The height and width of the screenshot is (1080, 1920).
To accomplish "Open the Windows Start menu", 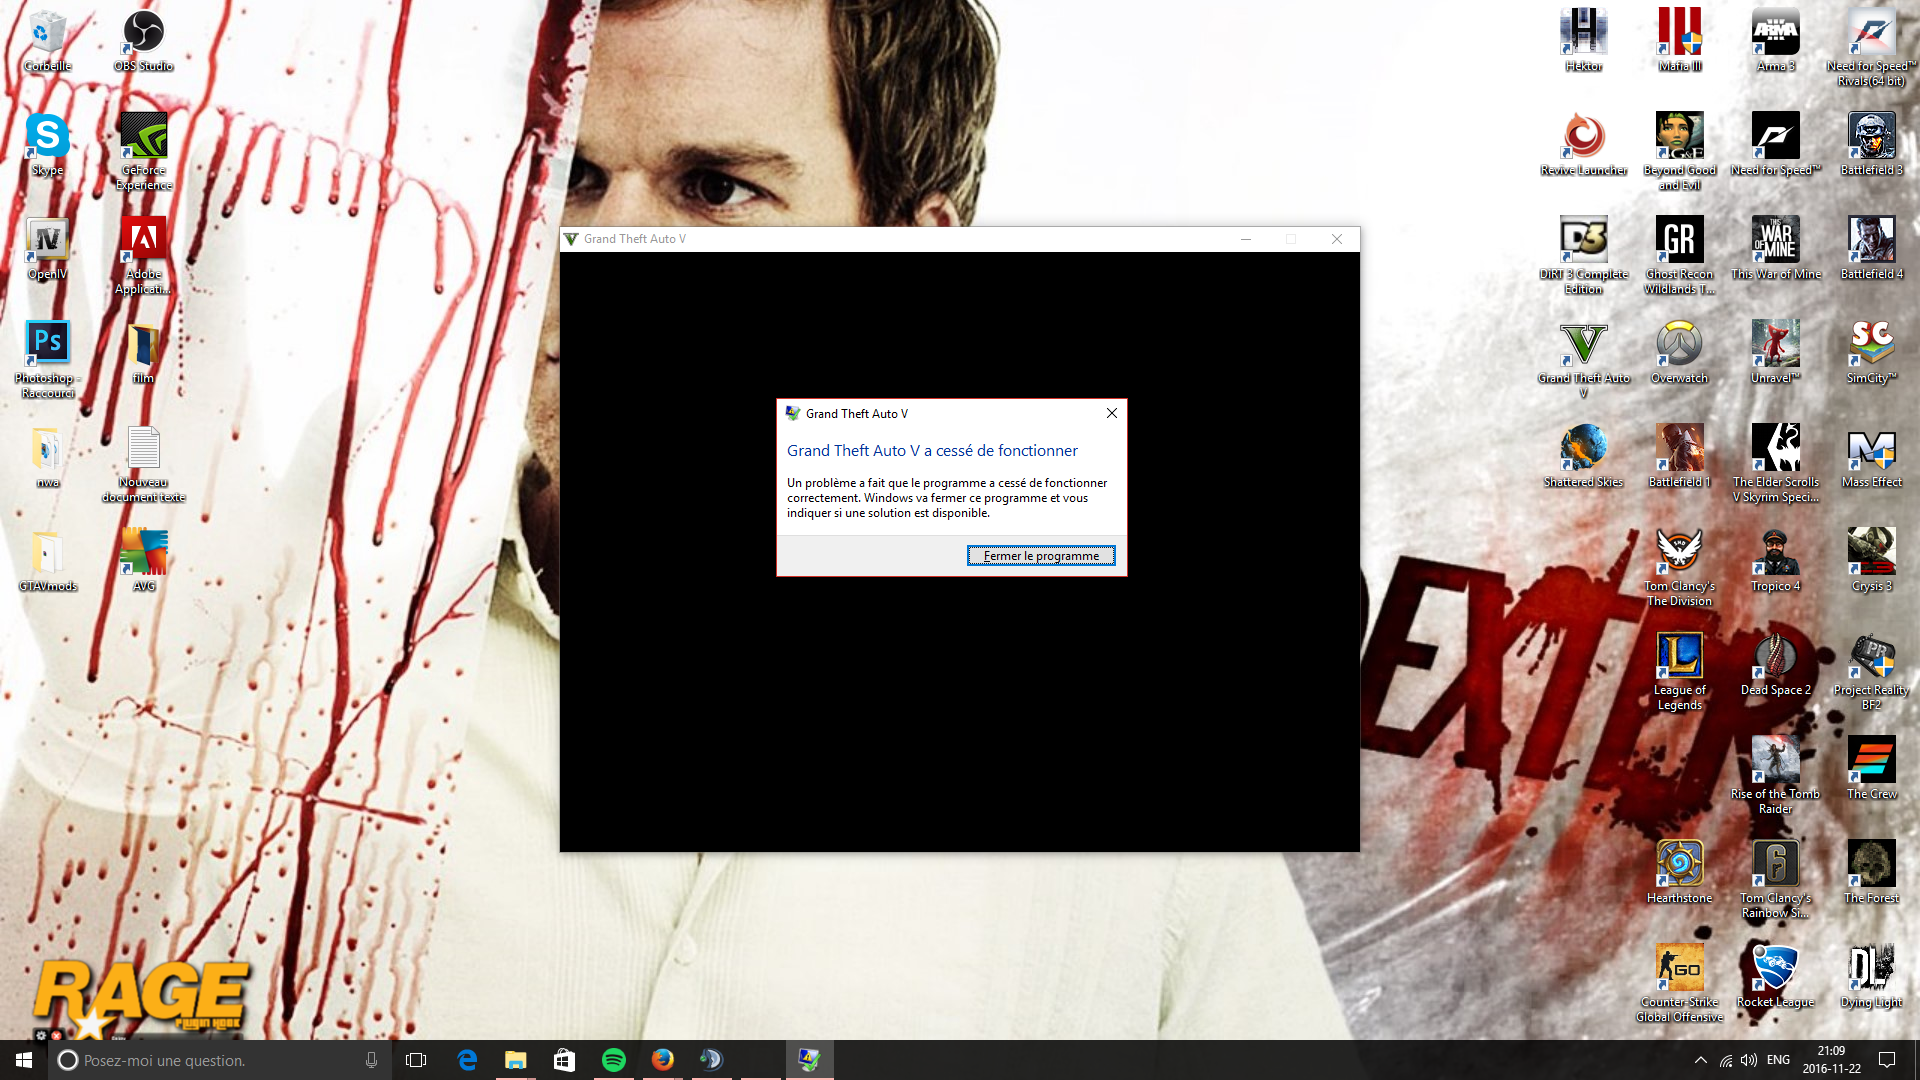I will pos(24,1060).
